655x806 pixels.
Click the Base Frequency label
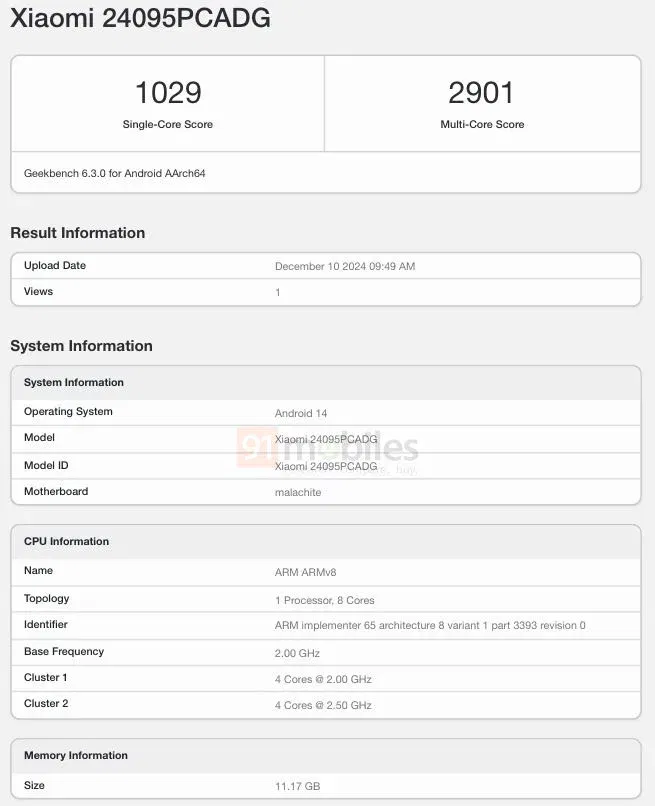point(64,652)
